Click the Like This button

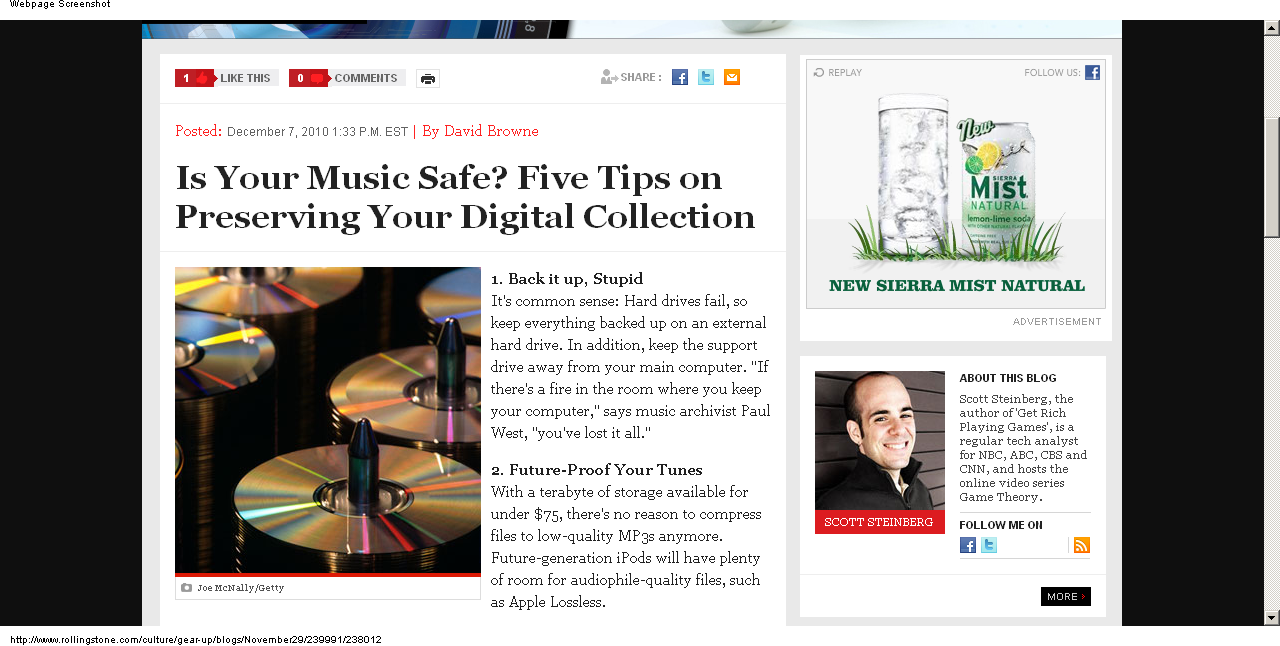[226, 78]
